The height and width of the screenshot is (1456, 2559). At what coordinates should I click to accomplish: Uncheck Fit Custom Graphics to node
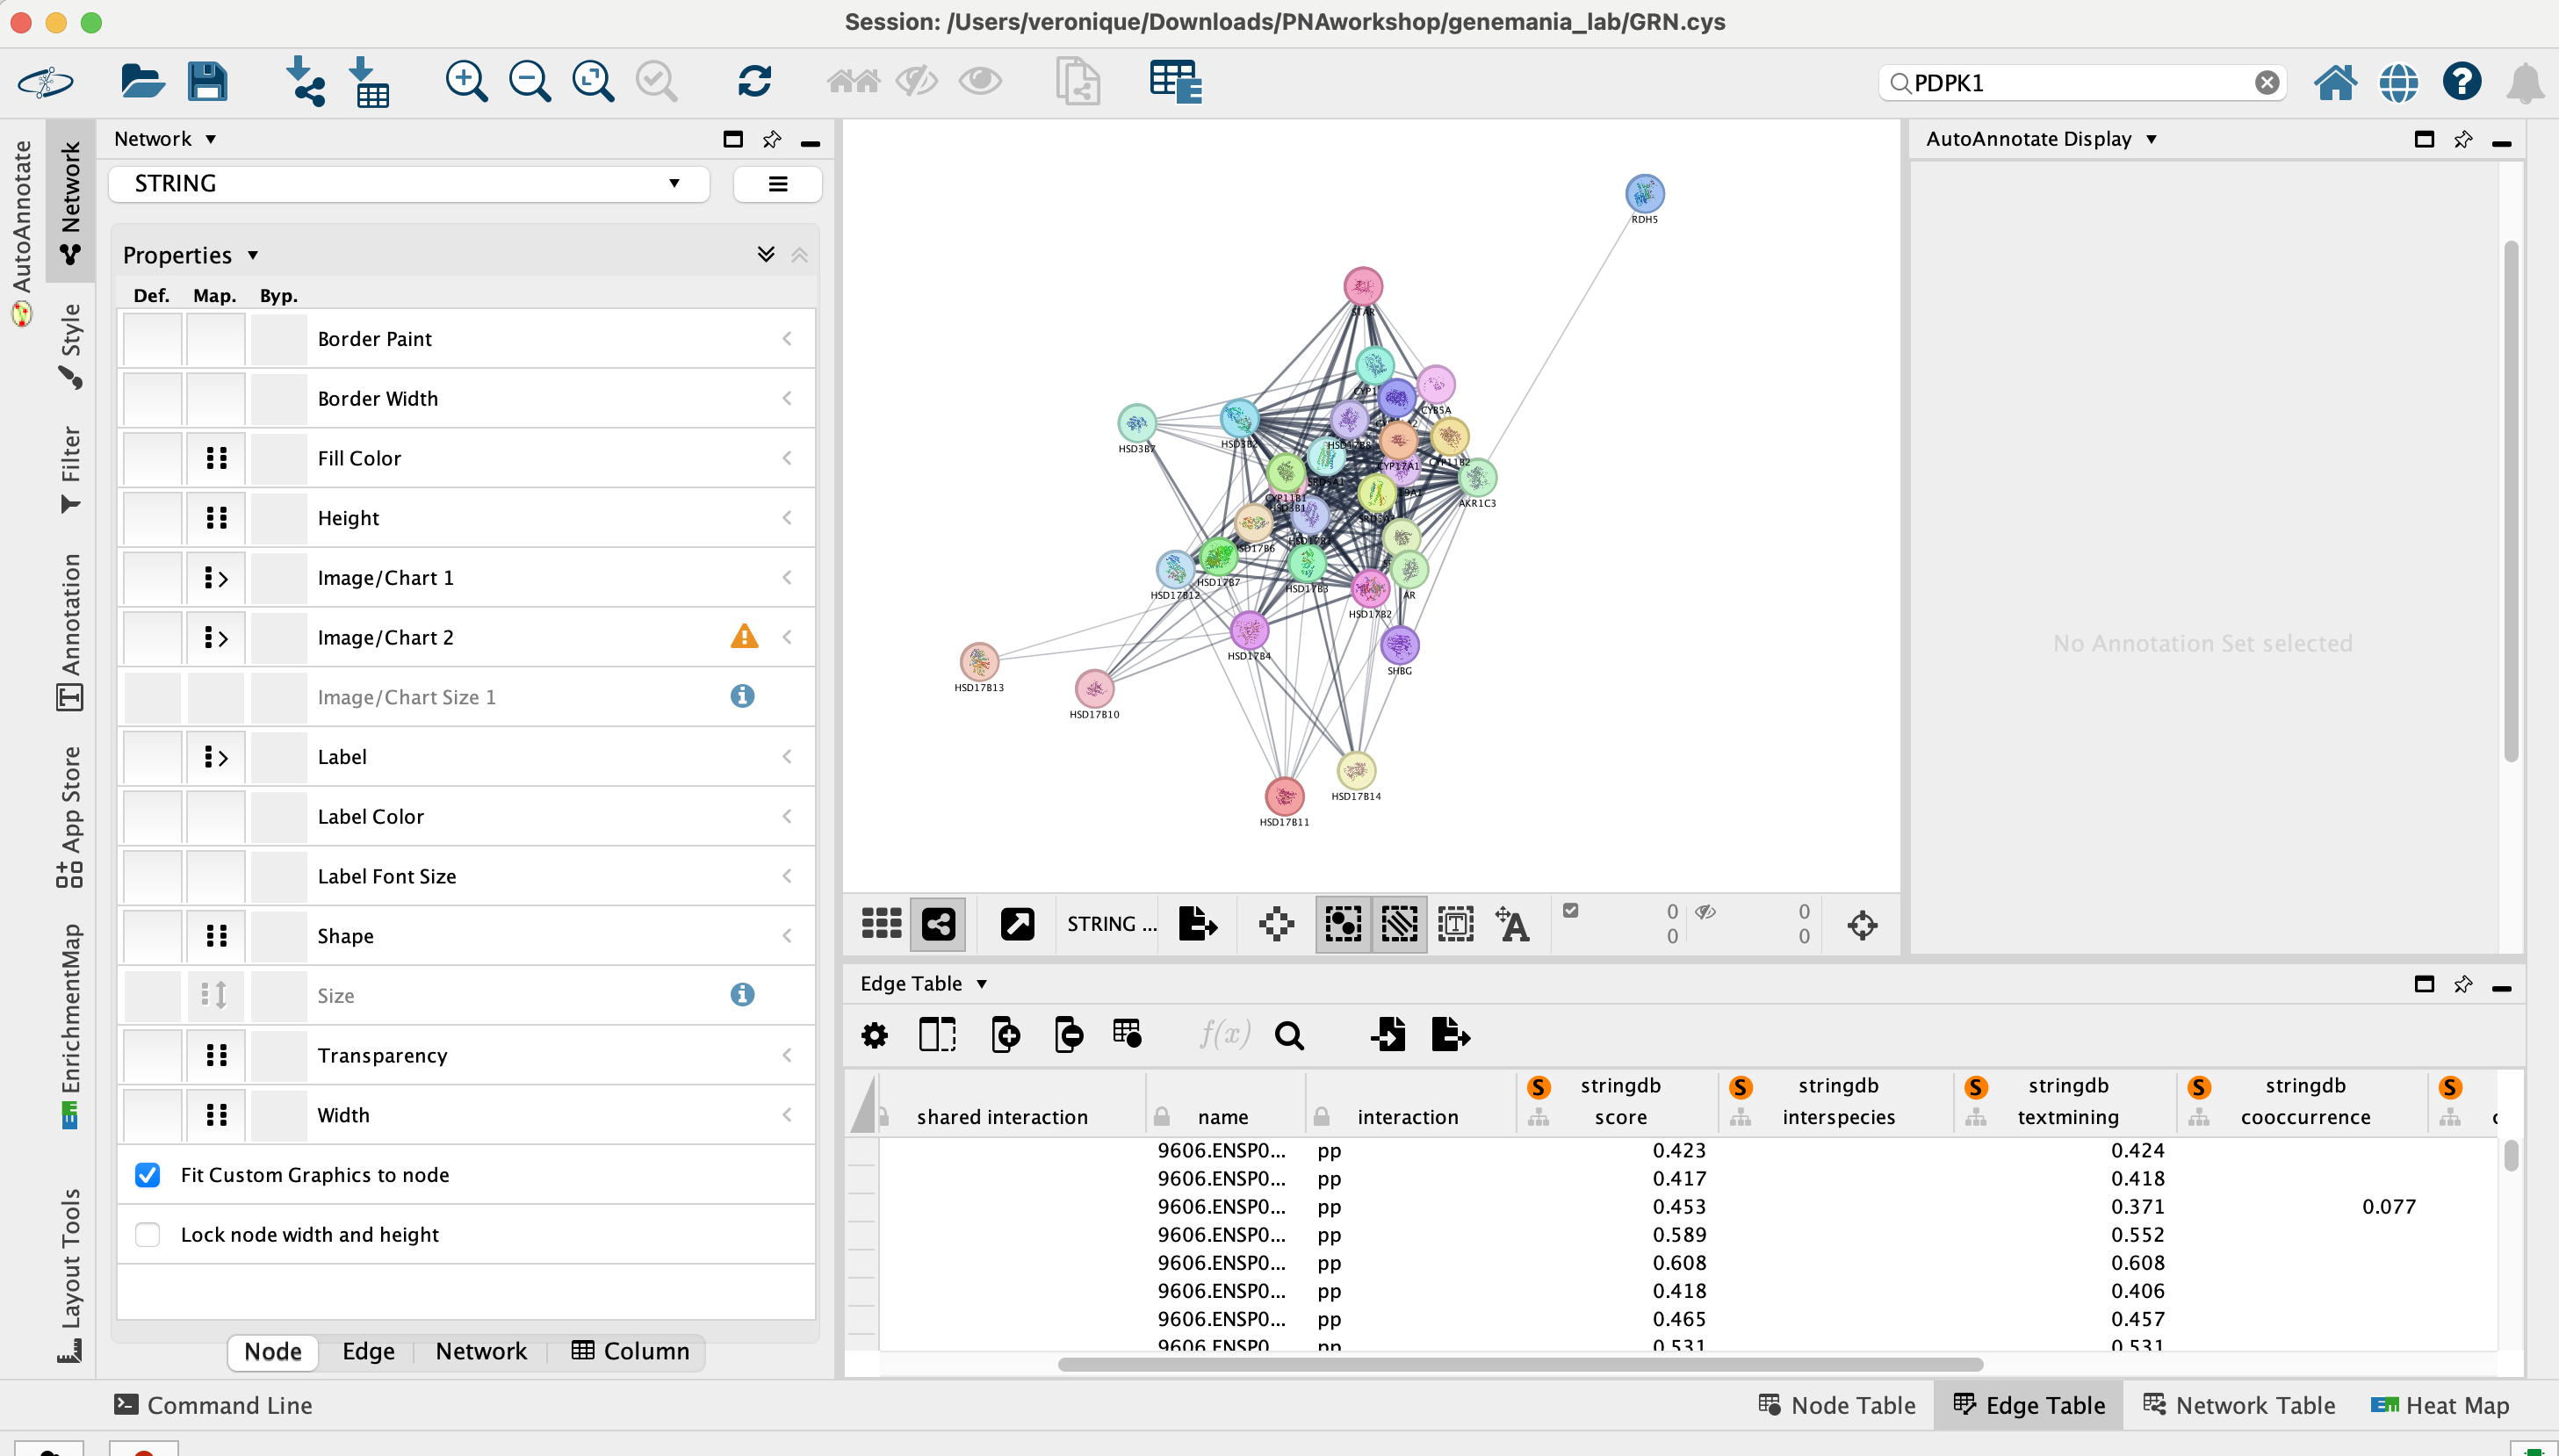tap(148, 1175)
